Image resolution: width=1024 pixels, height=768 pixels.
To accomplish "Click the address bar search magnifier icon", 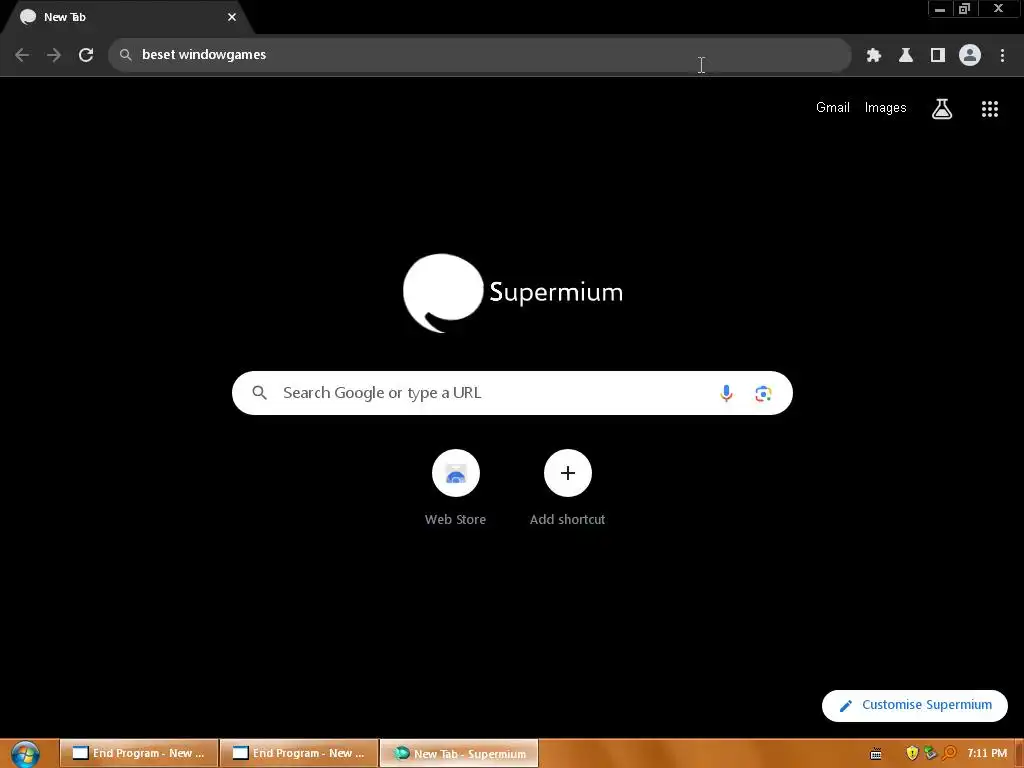I will [125, 55].
